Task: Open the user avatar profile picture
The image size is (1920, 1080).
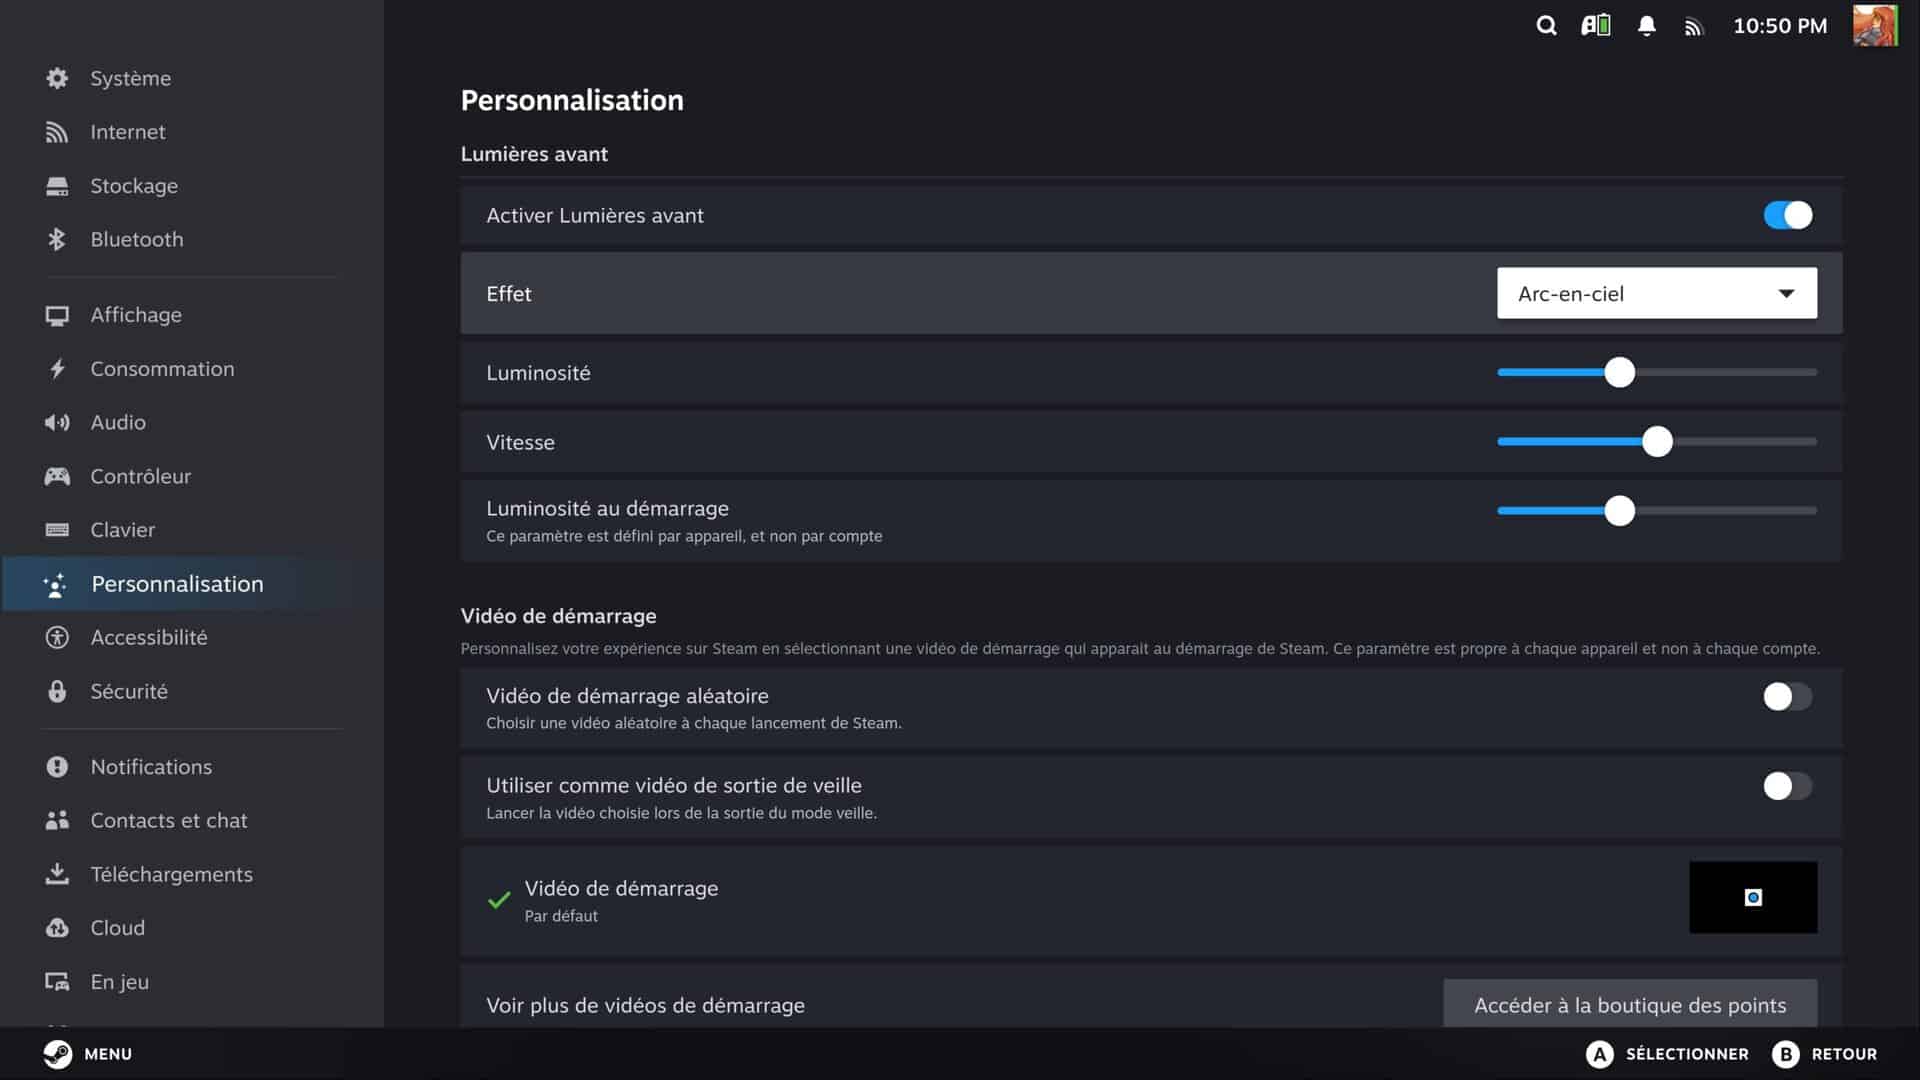Action: [1874, 26]
